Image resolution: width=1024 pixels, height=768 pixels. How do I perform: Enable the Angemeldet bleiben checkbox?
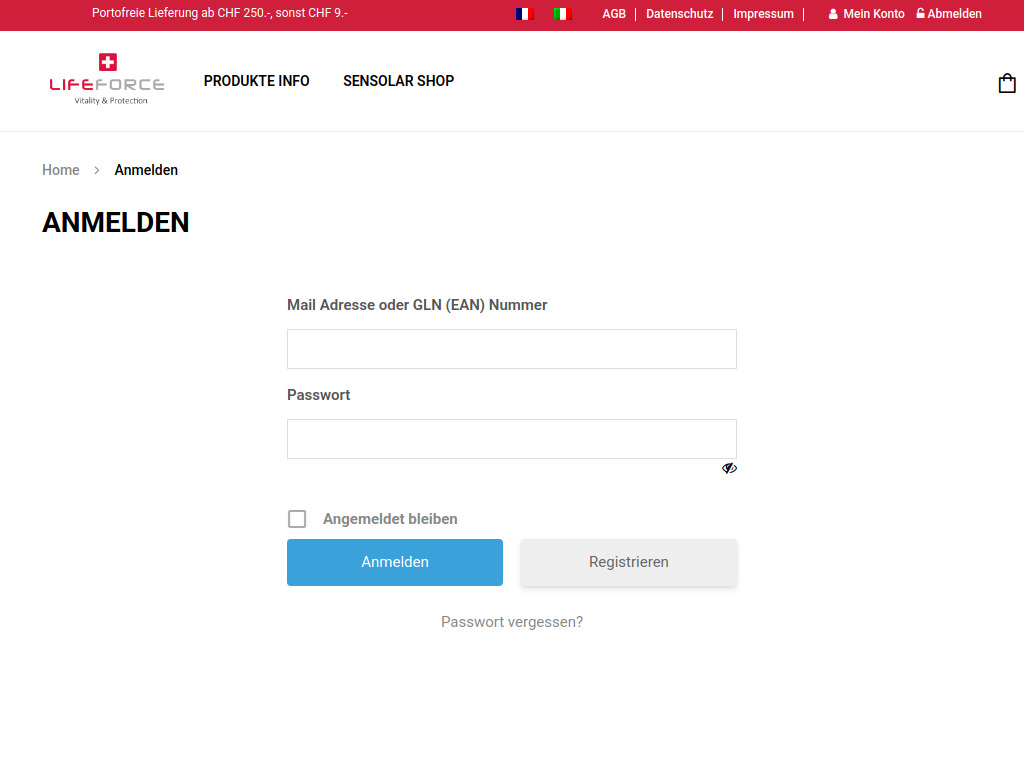coord(297,518)
